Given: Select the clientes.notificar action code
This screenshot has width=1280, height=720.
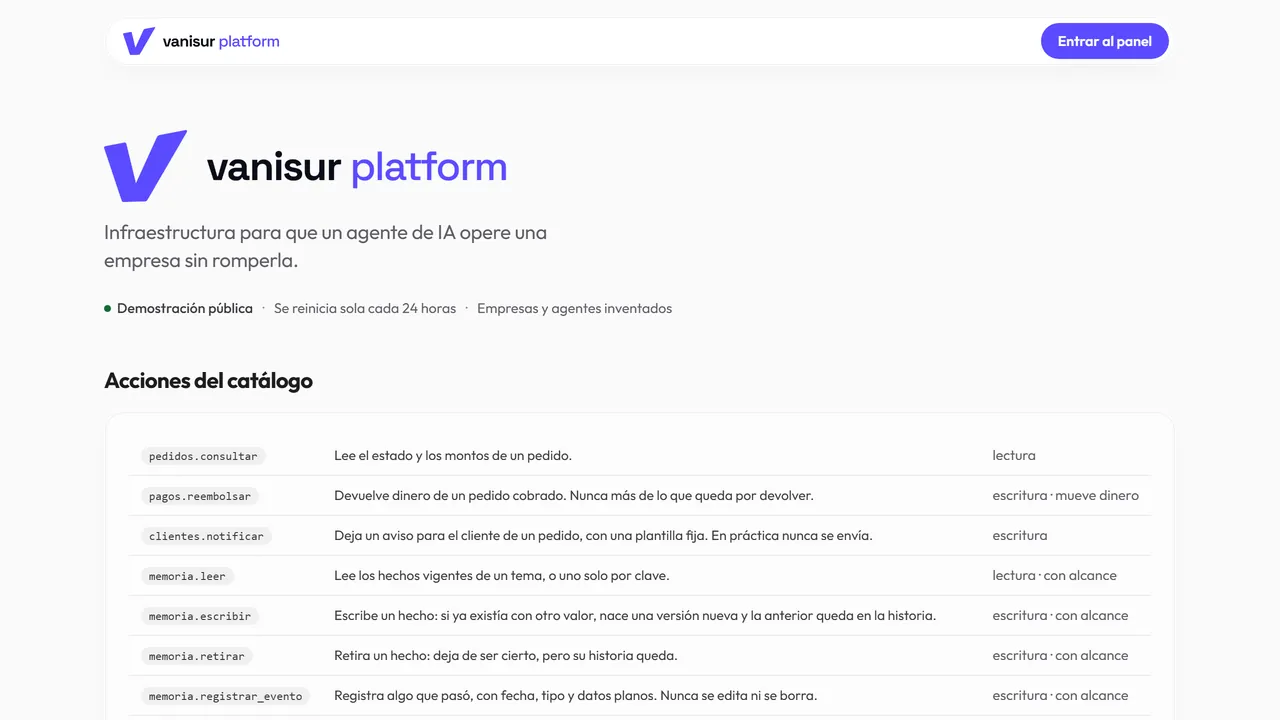Looking at the screenshot, I should tap(206, 536).
